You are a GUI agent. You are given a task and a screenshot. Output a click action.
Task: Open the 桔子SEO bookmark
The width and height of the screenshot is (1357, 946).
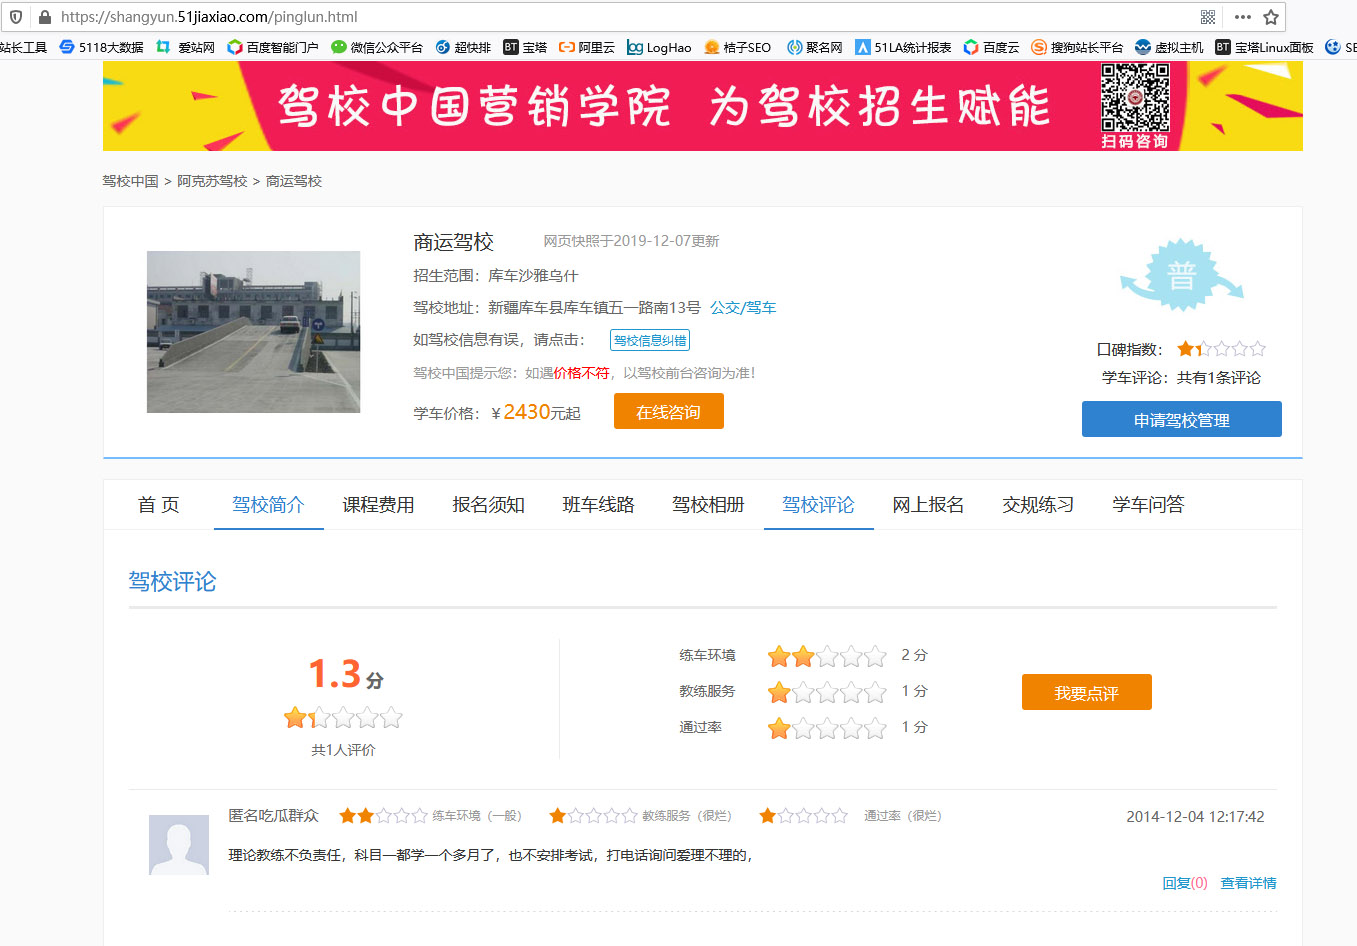738,47
